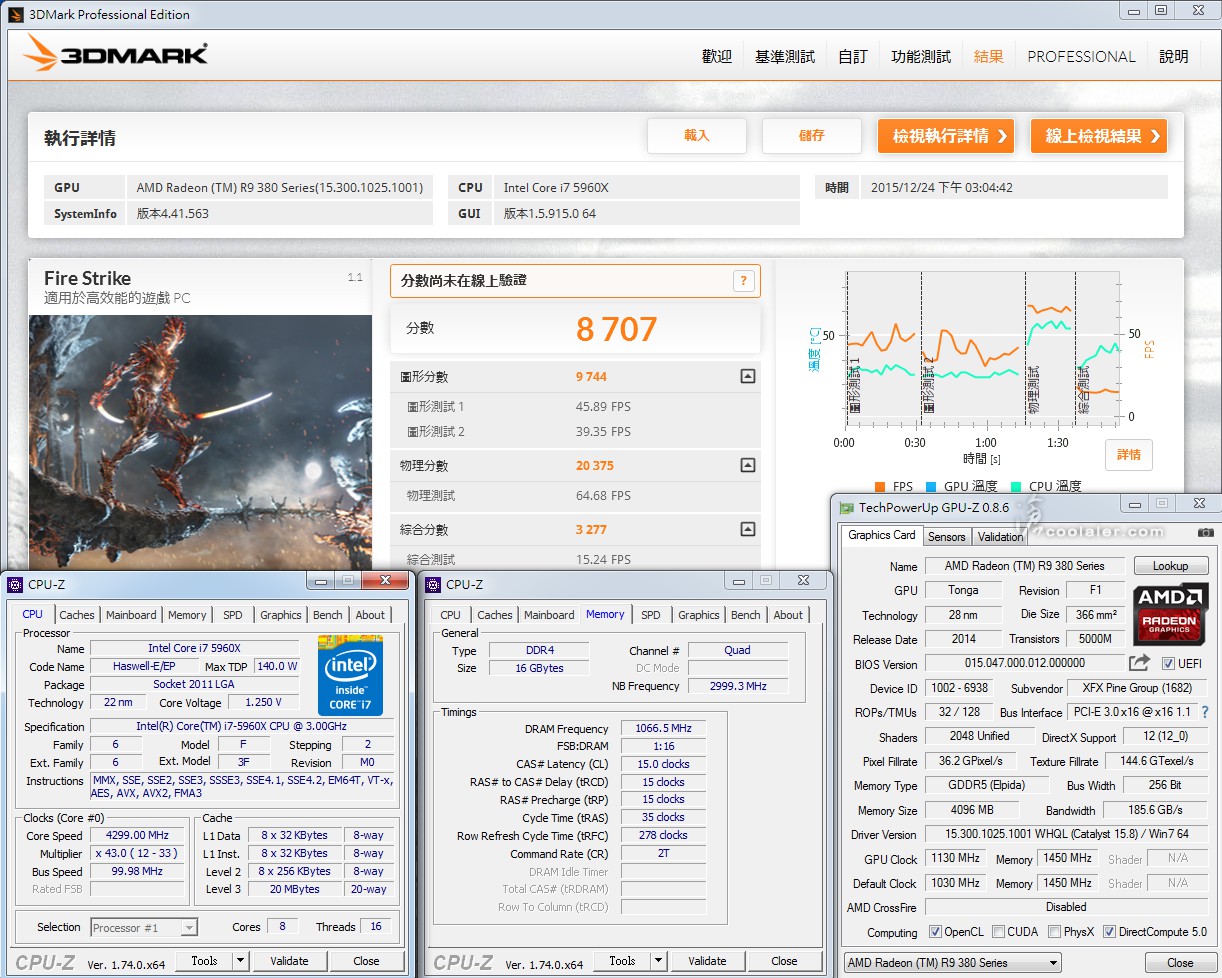Click the Memory CPU-Z window title bar icon
The width and height of the screenshot is (1222, 978).
click(x=433, y=584)
